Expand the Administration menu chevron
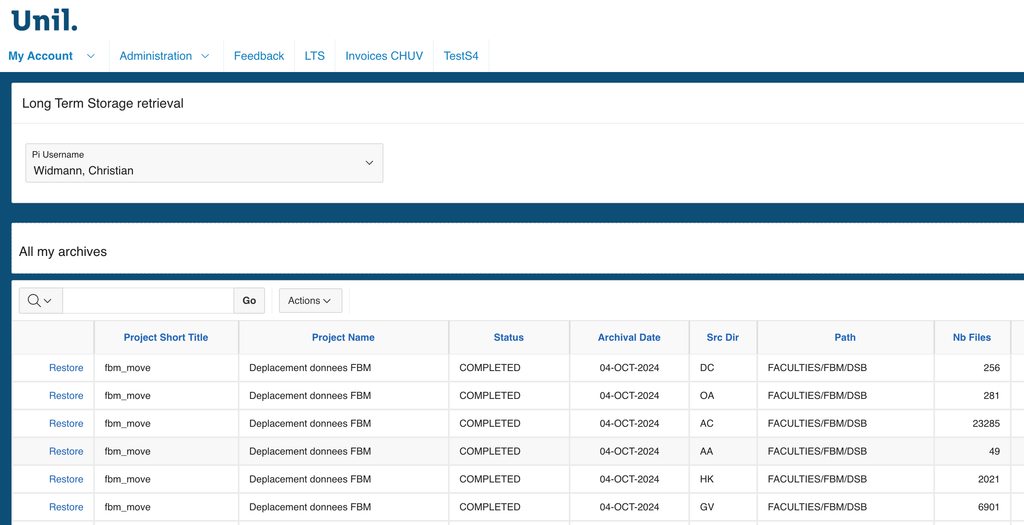This screenshot has width=1024, height=525. point(205,56)
